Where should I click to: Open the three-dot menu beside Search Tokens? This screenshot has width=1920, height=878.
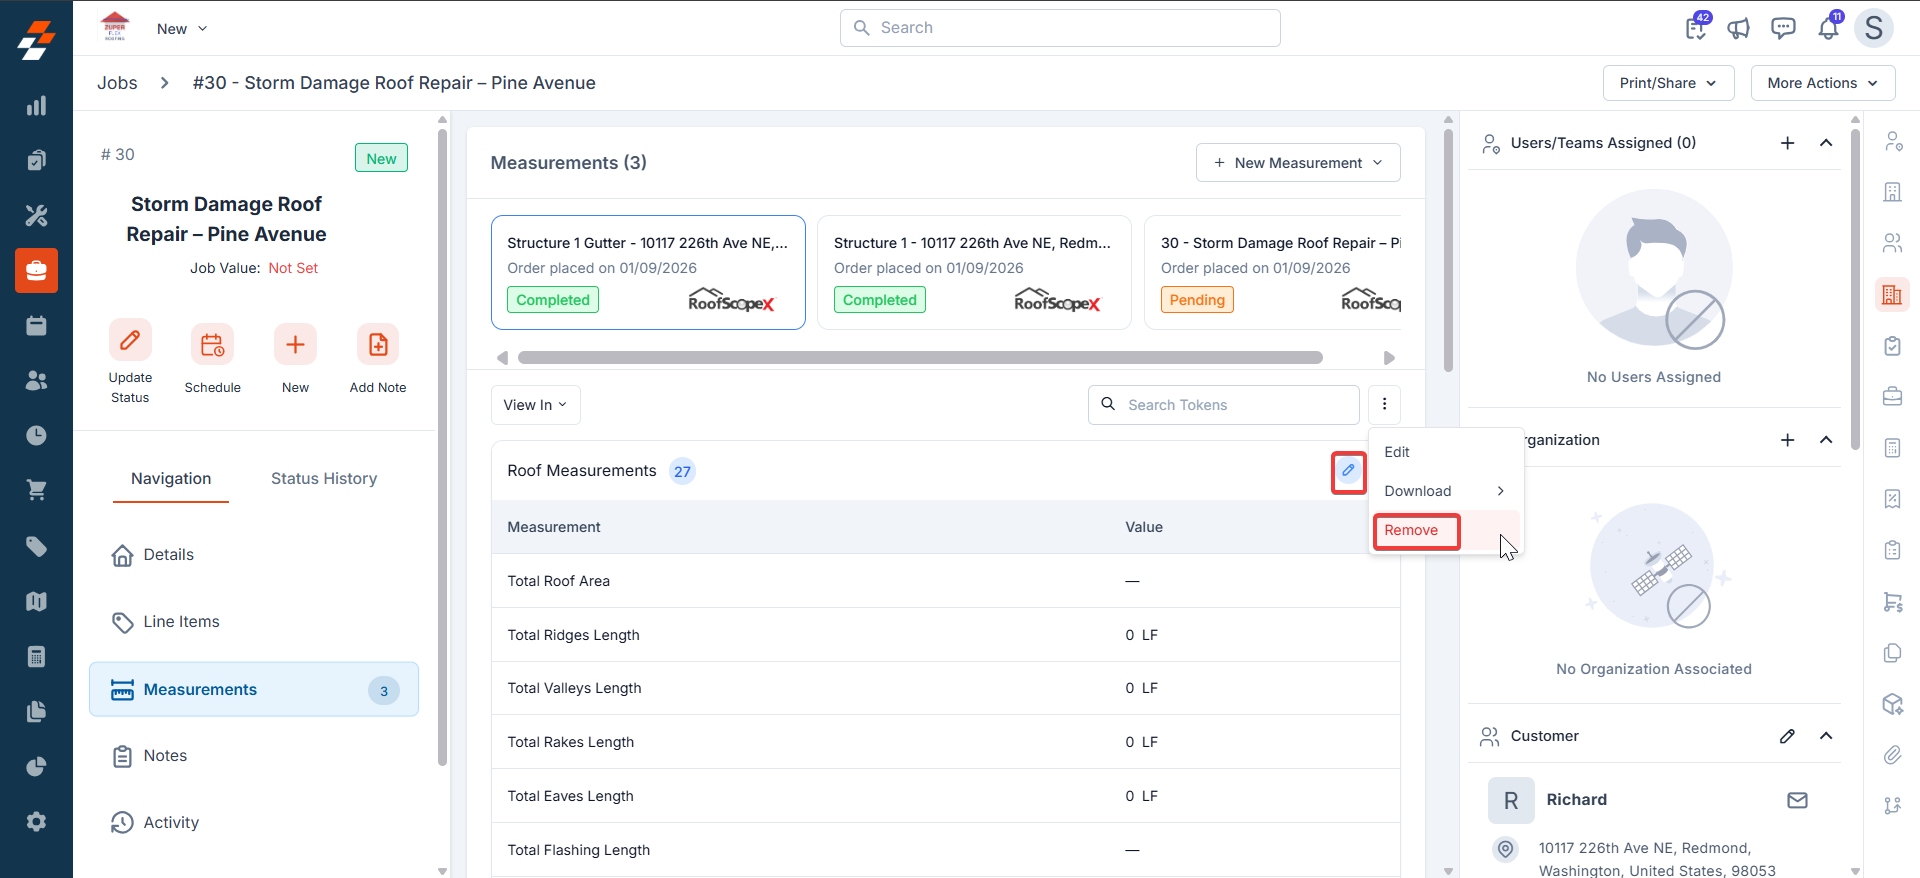(1384, 404)
